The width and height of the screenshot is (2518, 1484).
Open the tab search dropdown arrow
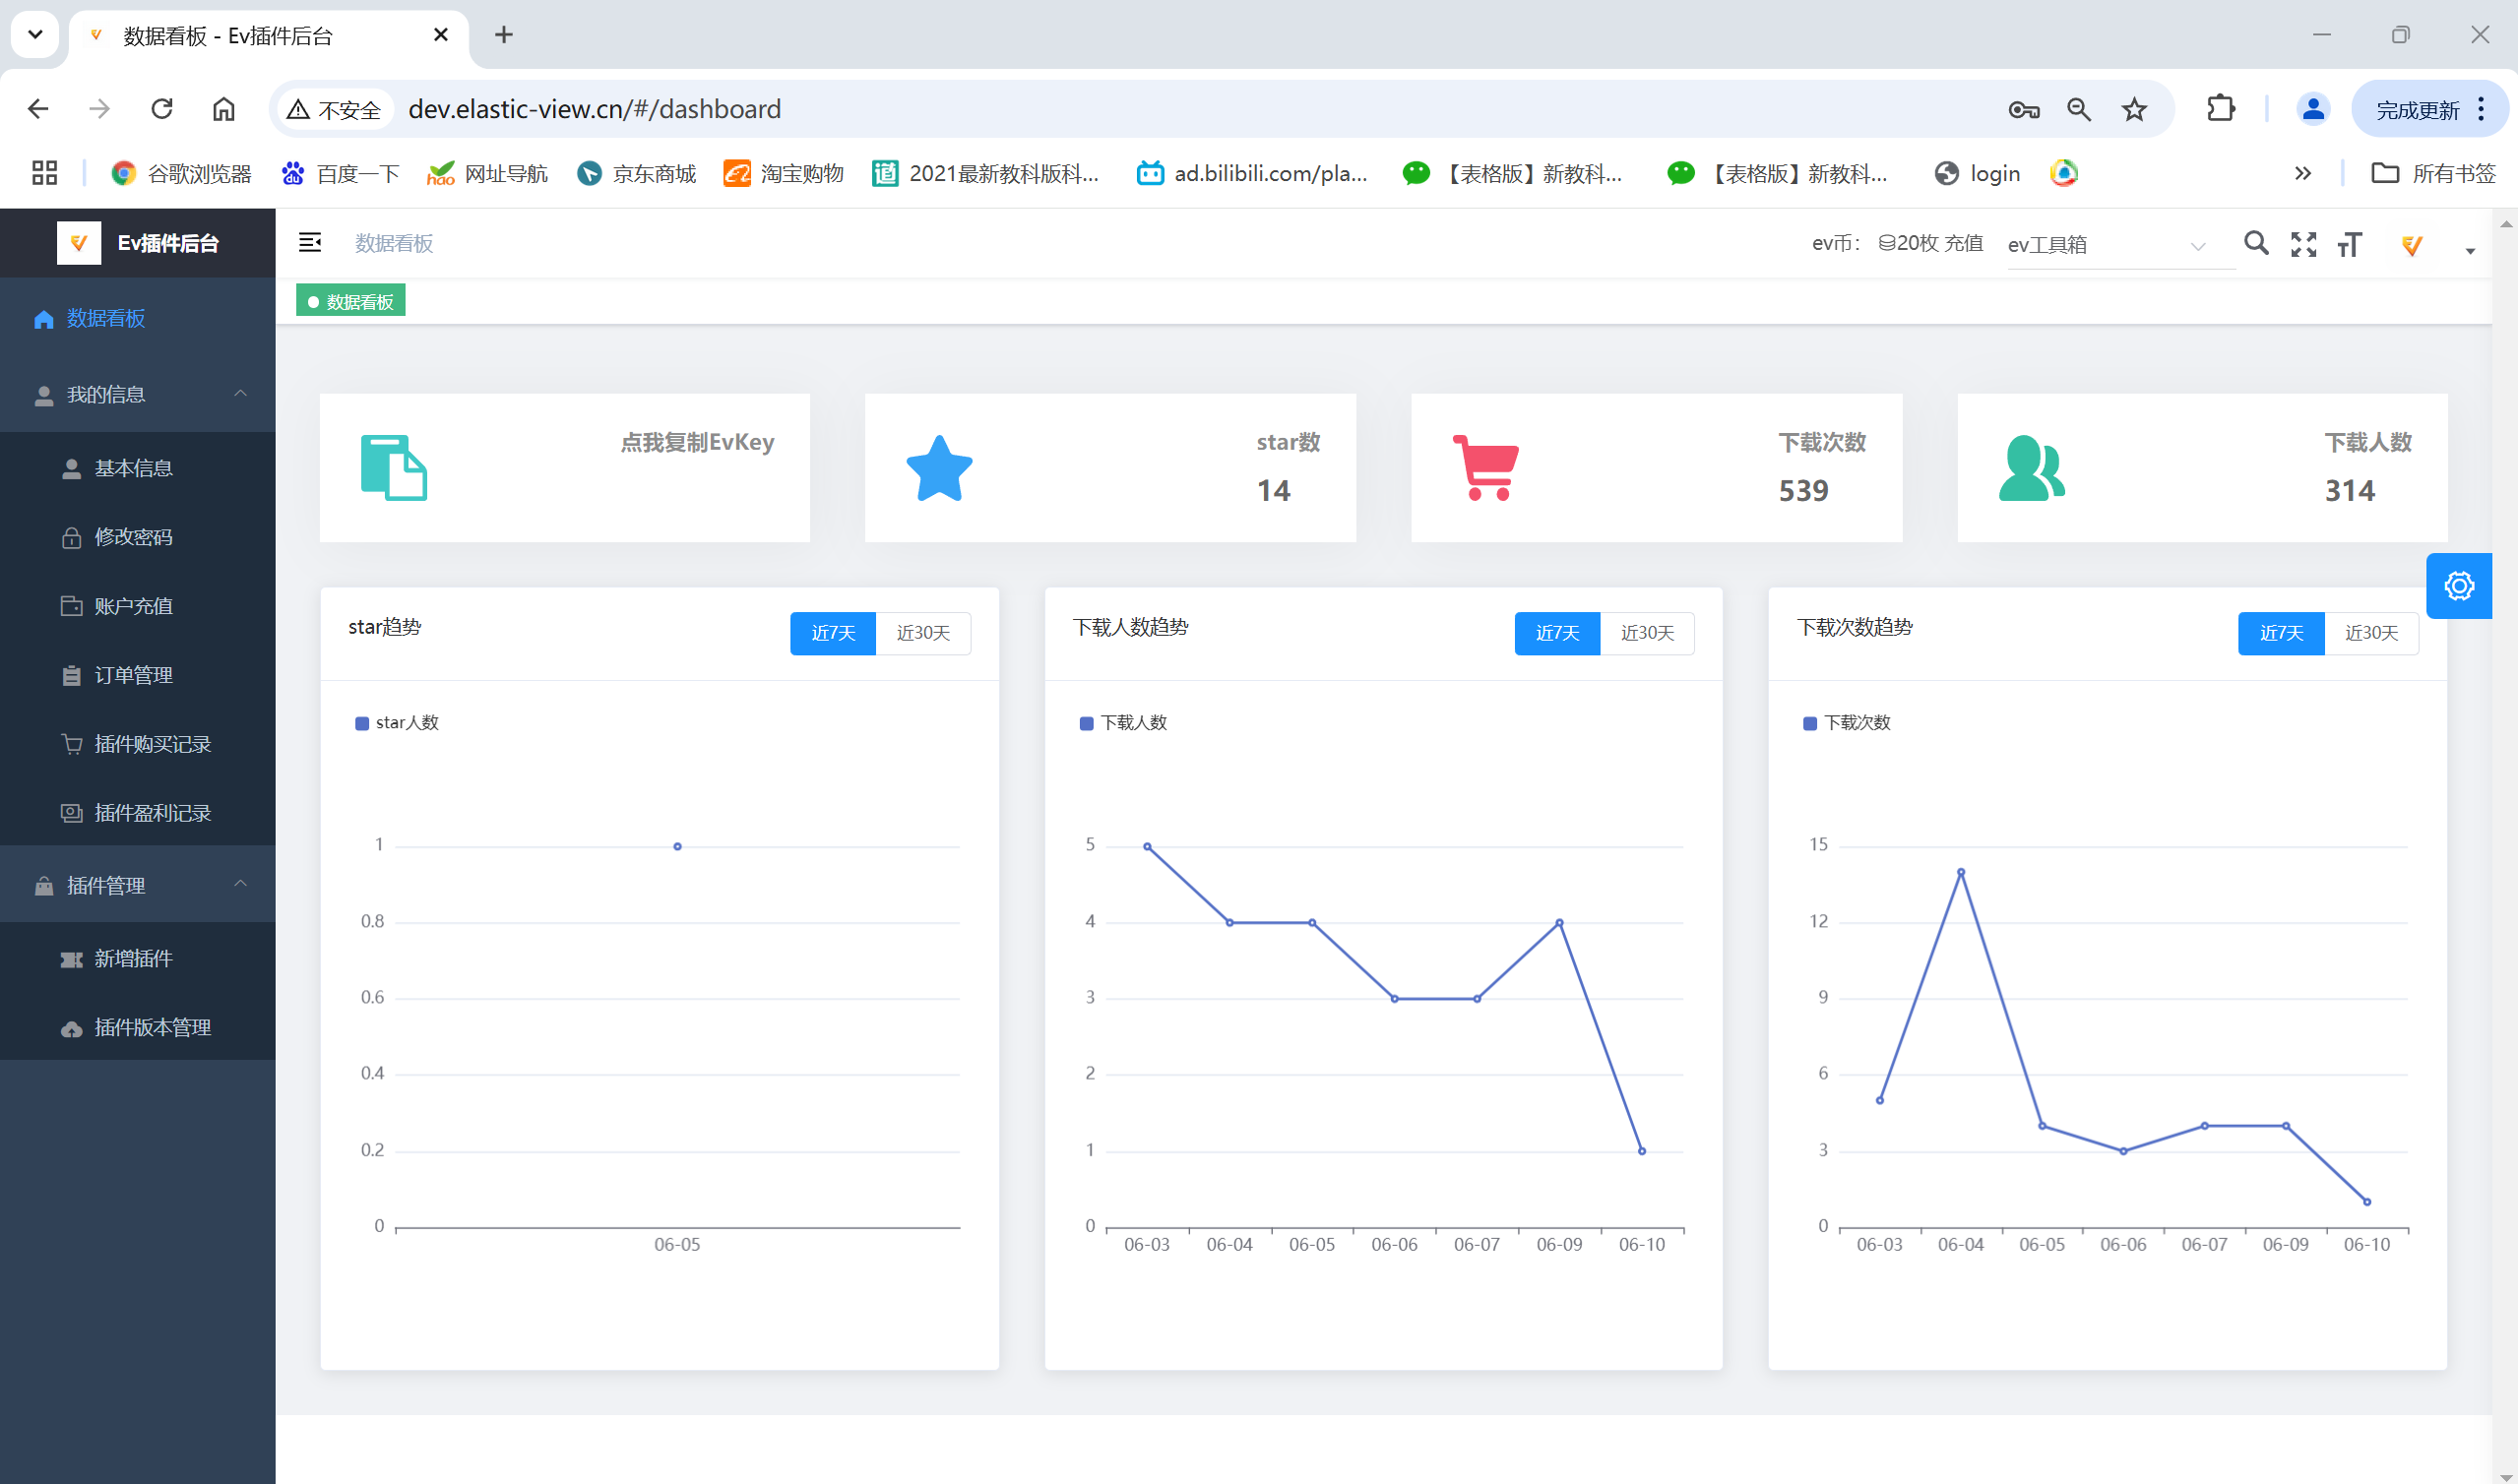[x=35, y=35]
